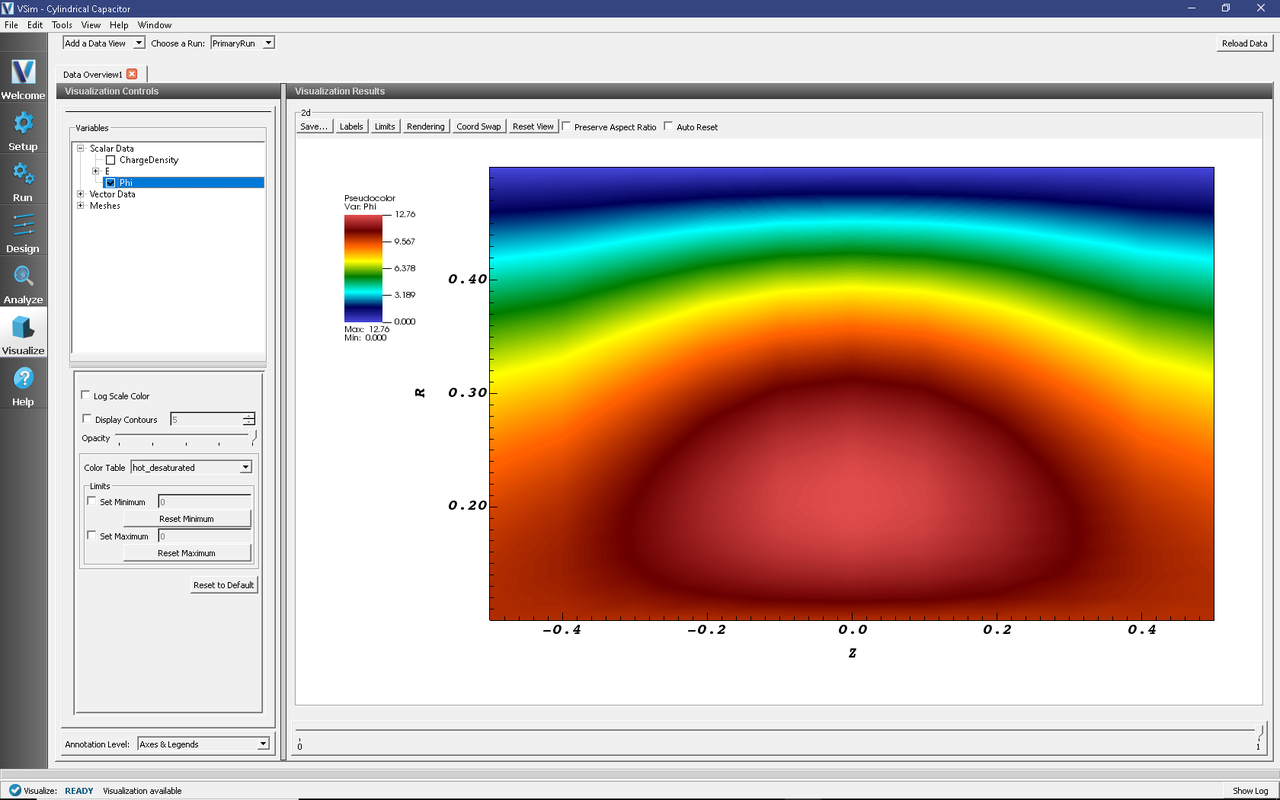Toggle the Auto Reset checkbox
The width and height of the screenshot is (1280, 800).
(669, 127)
